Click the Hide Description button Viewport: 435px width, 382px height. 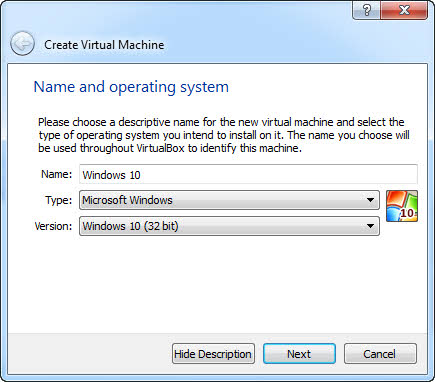pos(213,354)
